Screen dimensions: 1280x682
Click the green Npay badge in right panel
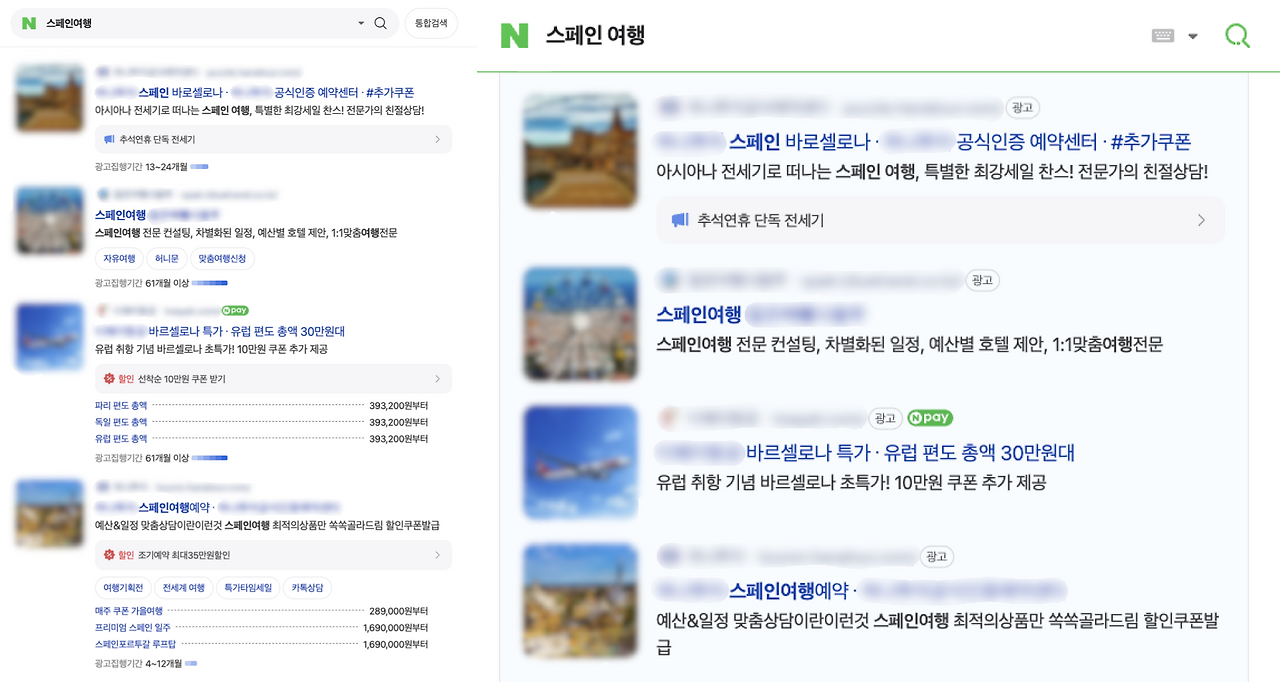point(930,418)
